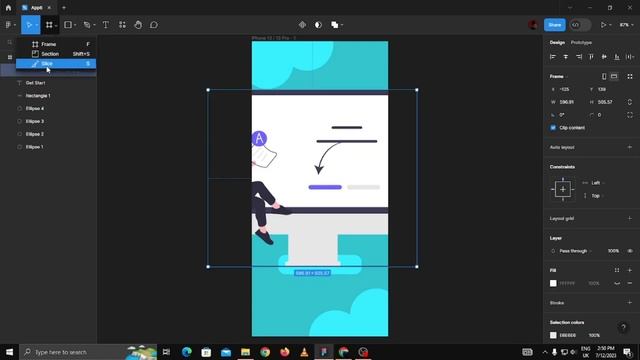
Task: Click the Present play button
Action: point(603,25)
